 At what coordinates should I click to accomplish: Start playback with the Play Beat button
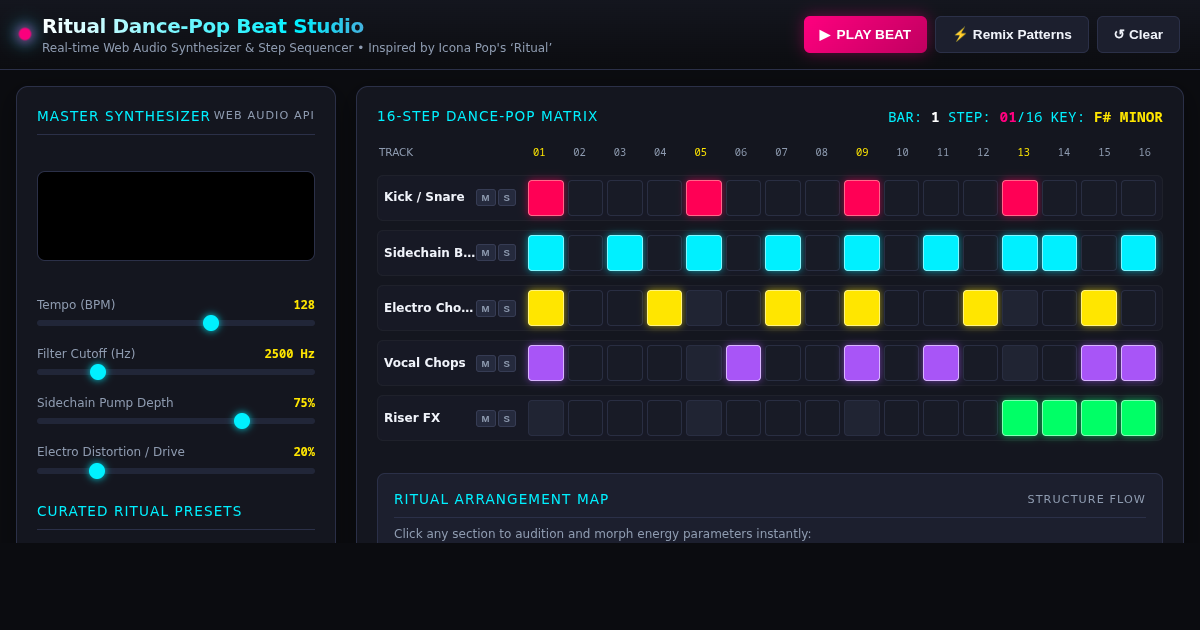point(865,34)
